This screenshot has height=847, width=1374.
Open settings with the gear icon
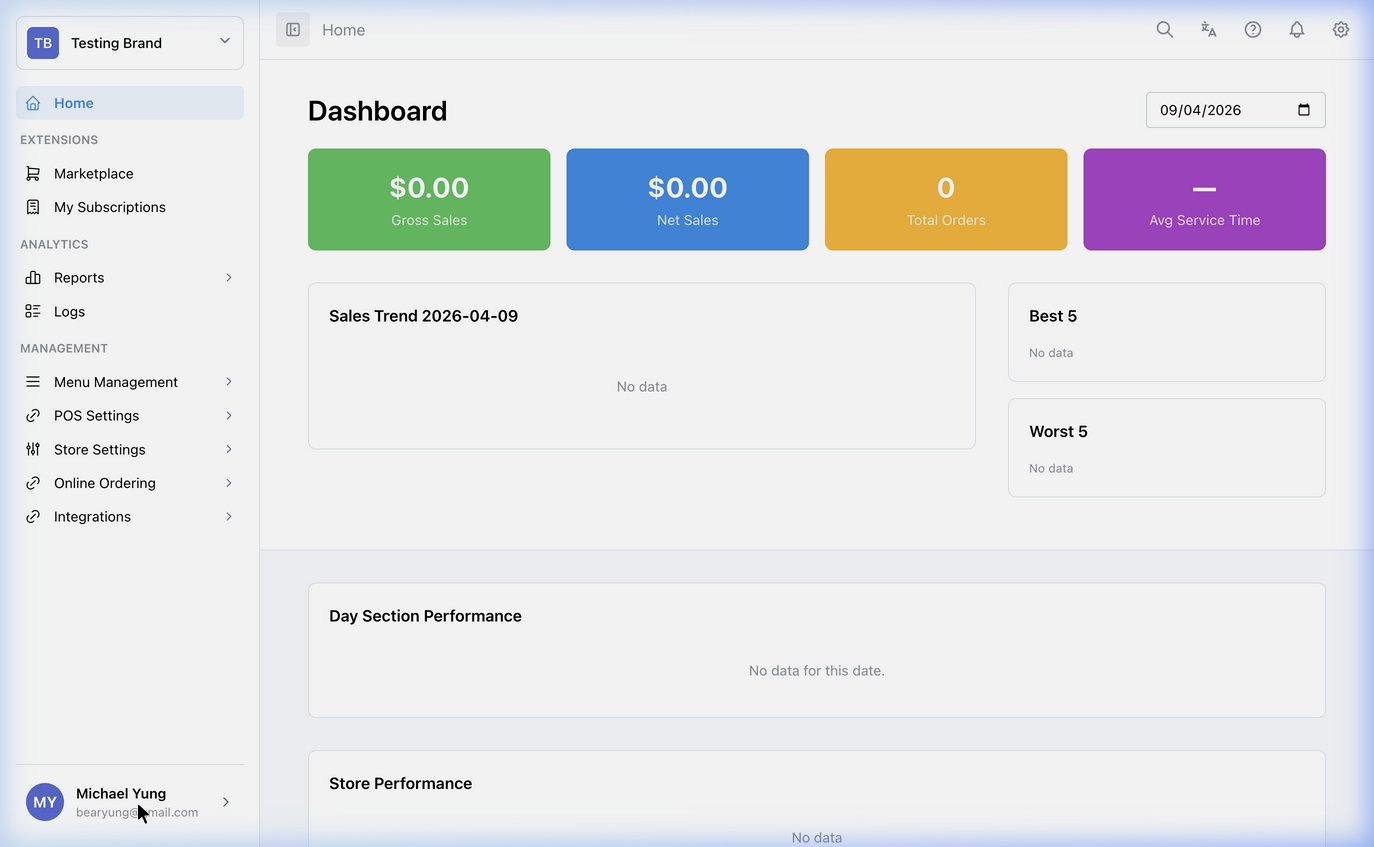point(1340,29)
